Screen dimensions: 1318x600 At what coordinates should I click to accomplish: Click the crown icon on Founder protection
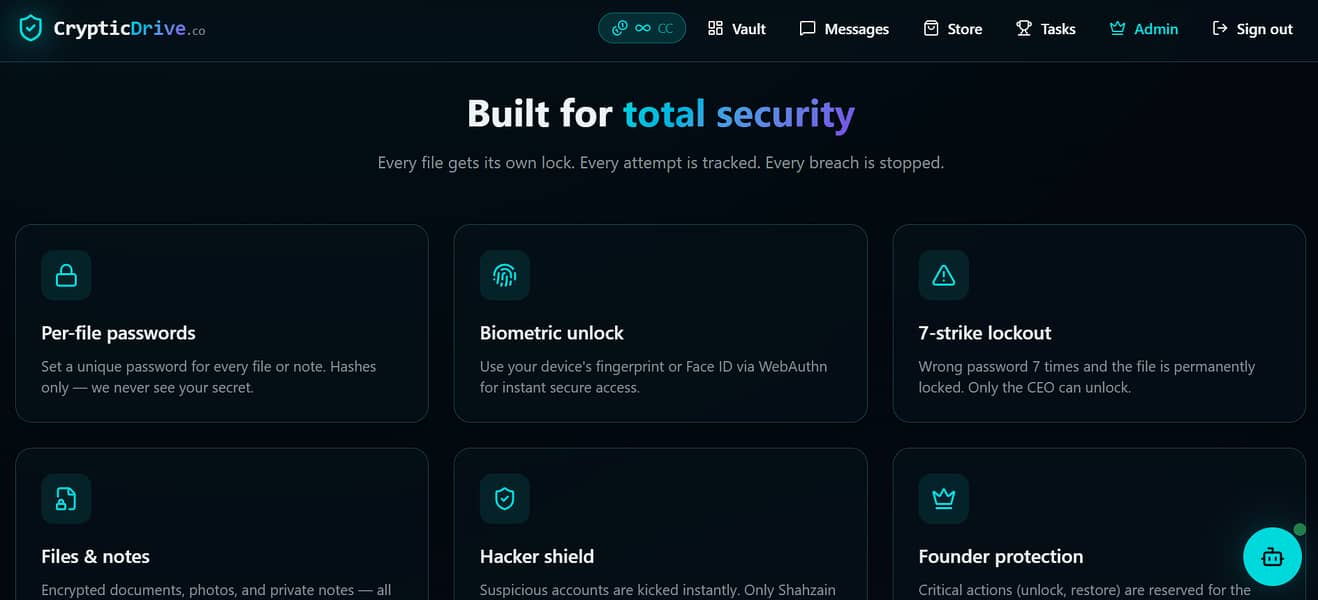pos(944,499)
